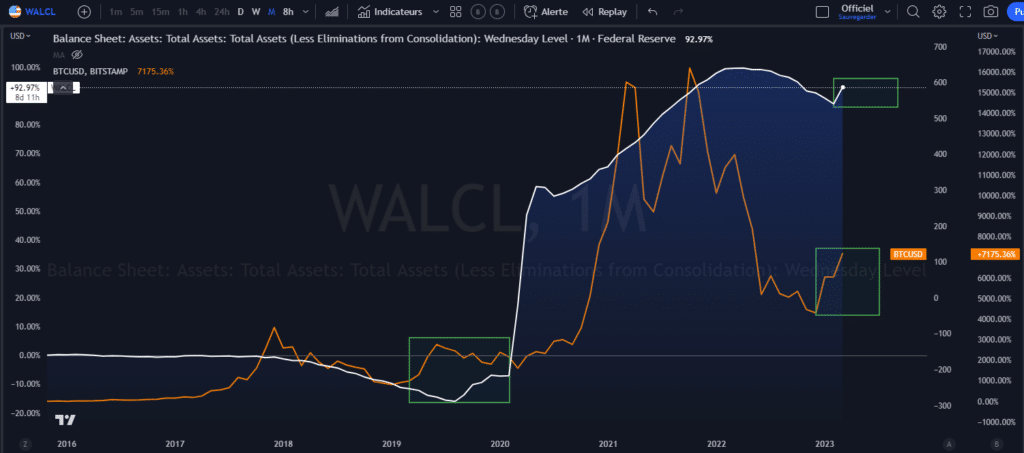Collapse the legend with the chevron-up button
The width and height of the screenshot is (1024, 453).
[x=63, y=87]
